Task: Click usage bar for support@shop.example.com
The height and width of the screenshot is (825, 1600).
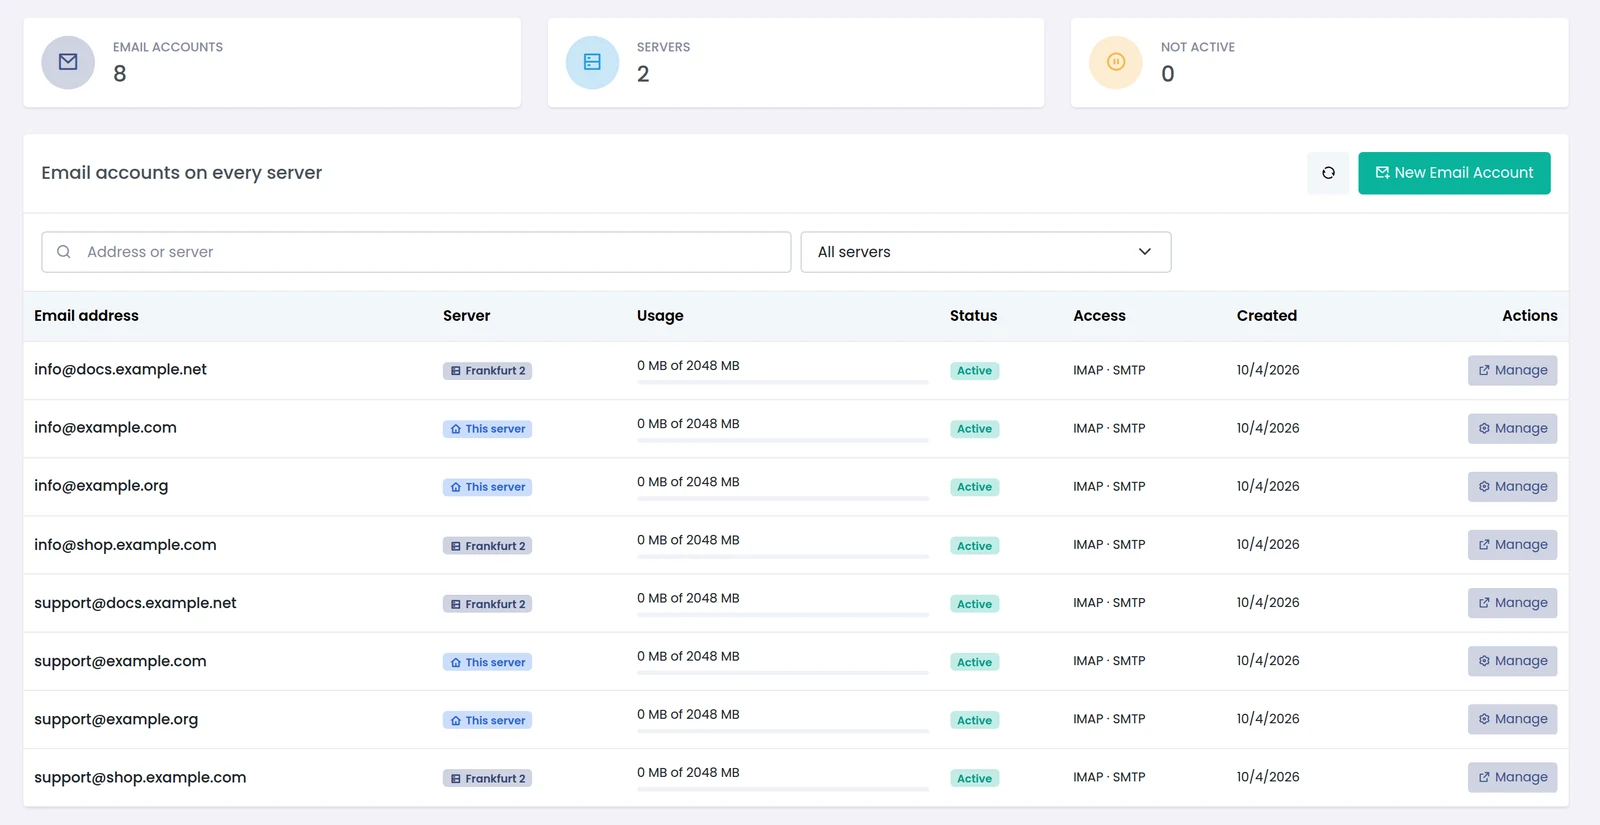Action: (783, 789)
